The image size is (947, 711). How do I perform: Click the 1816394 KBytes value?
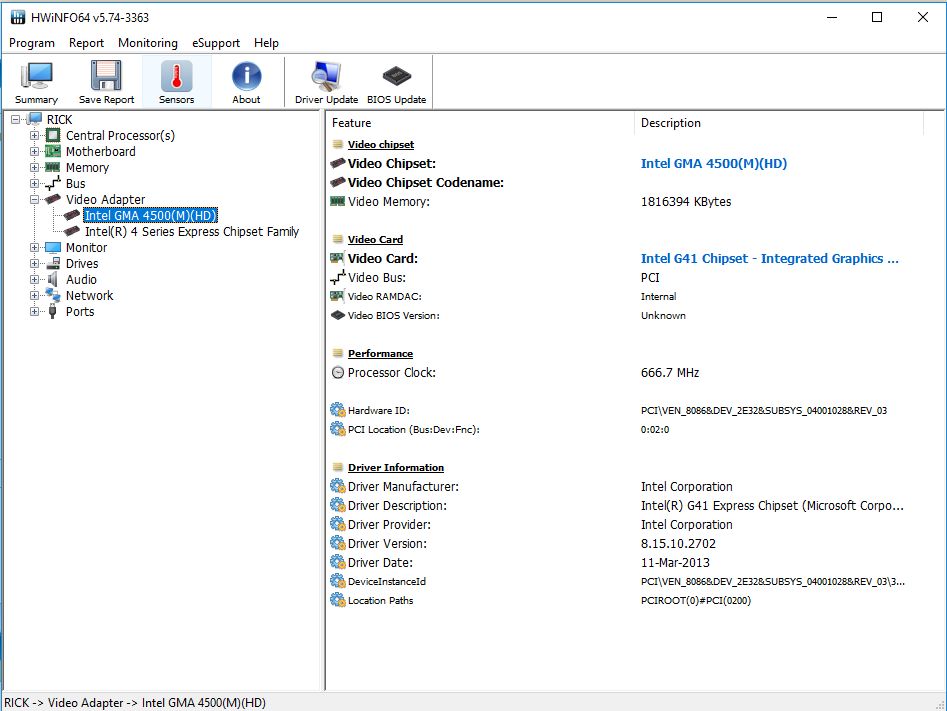[x=686, y=202]
